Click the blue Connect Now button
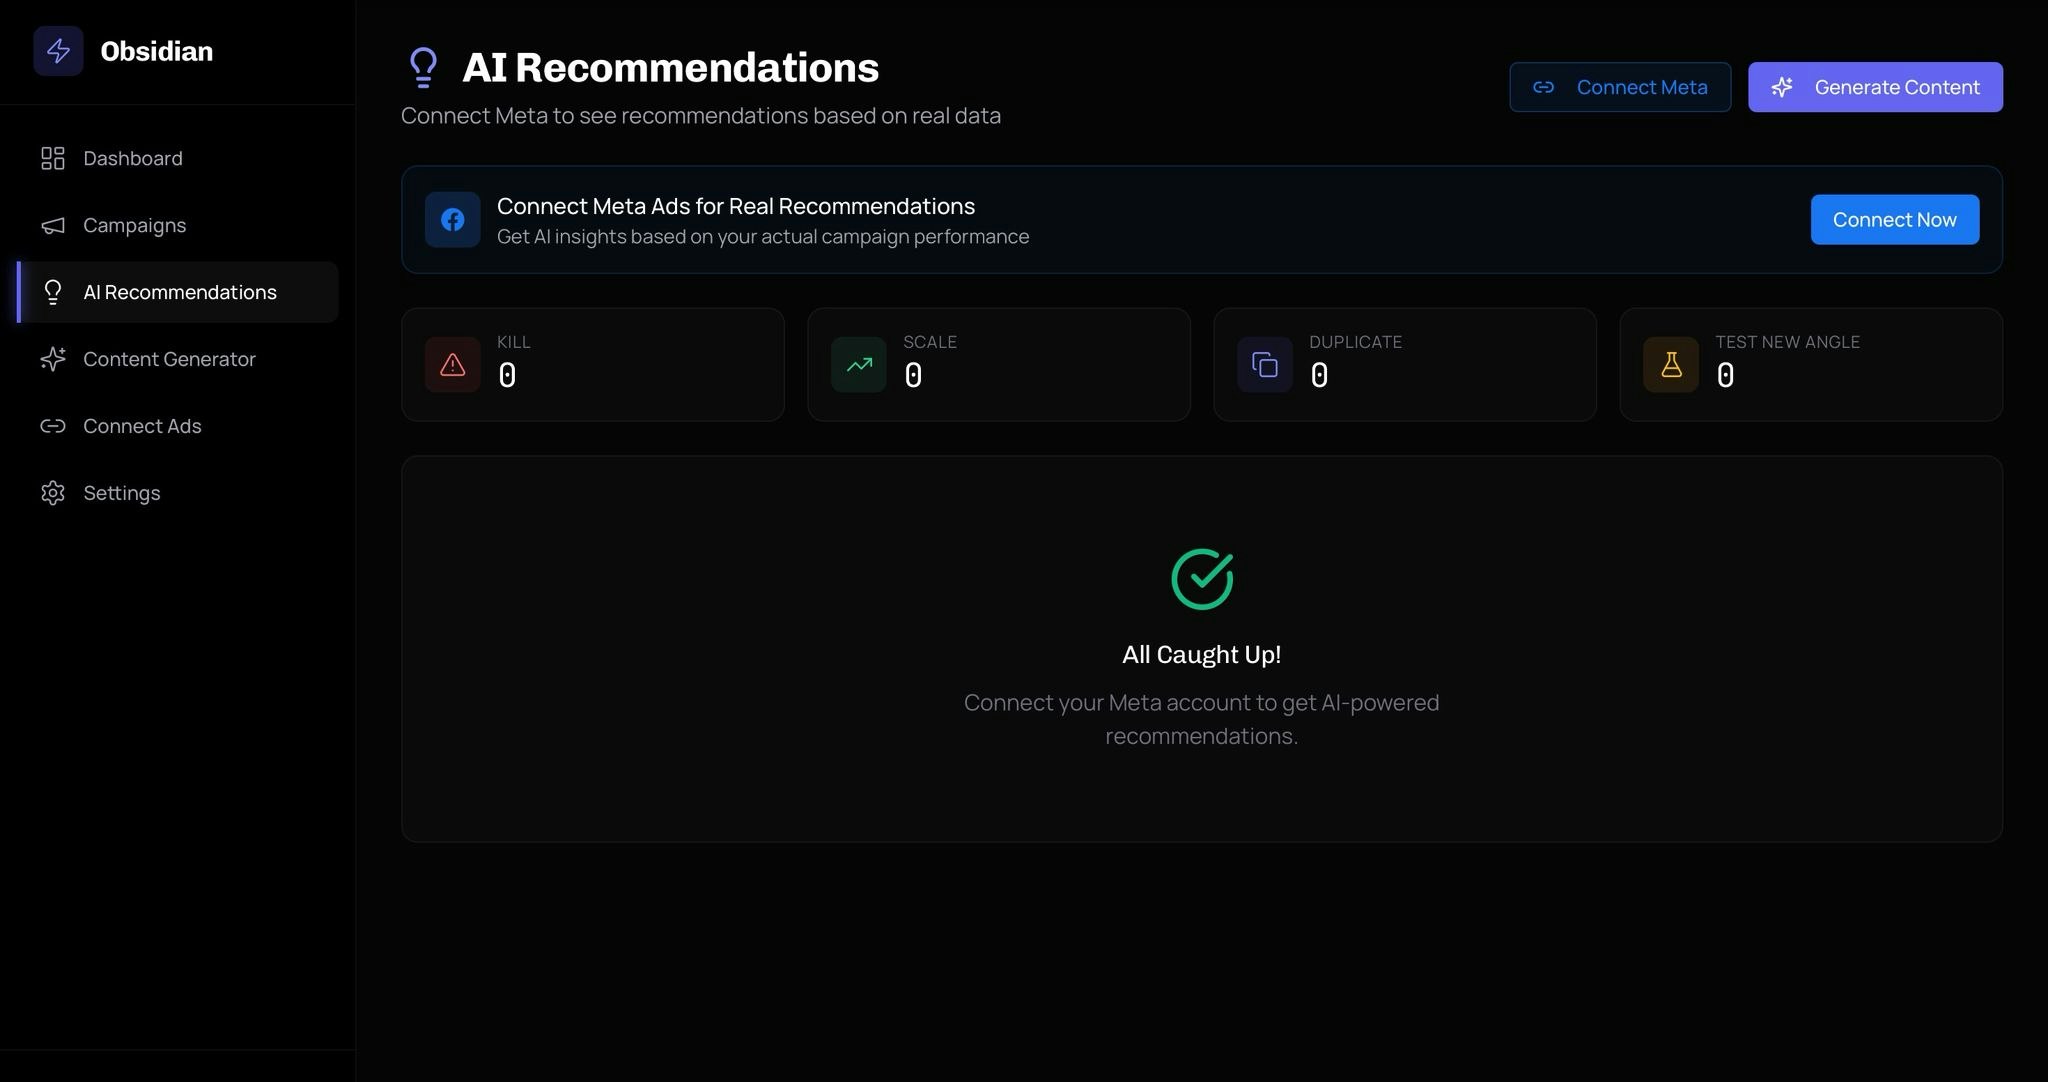The width and height of the screenshot is (2048, 1082). pyautogui.click(x=1894, y=219)
